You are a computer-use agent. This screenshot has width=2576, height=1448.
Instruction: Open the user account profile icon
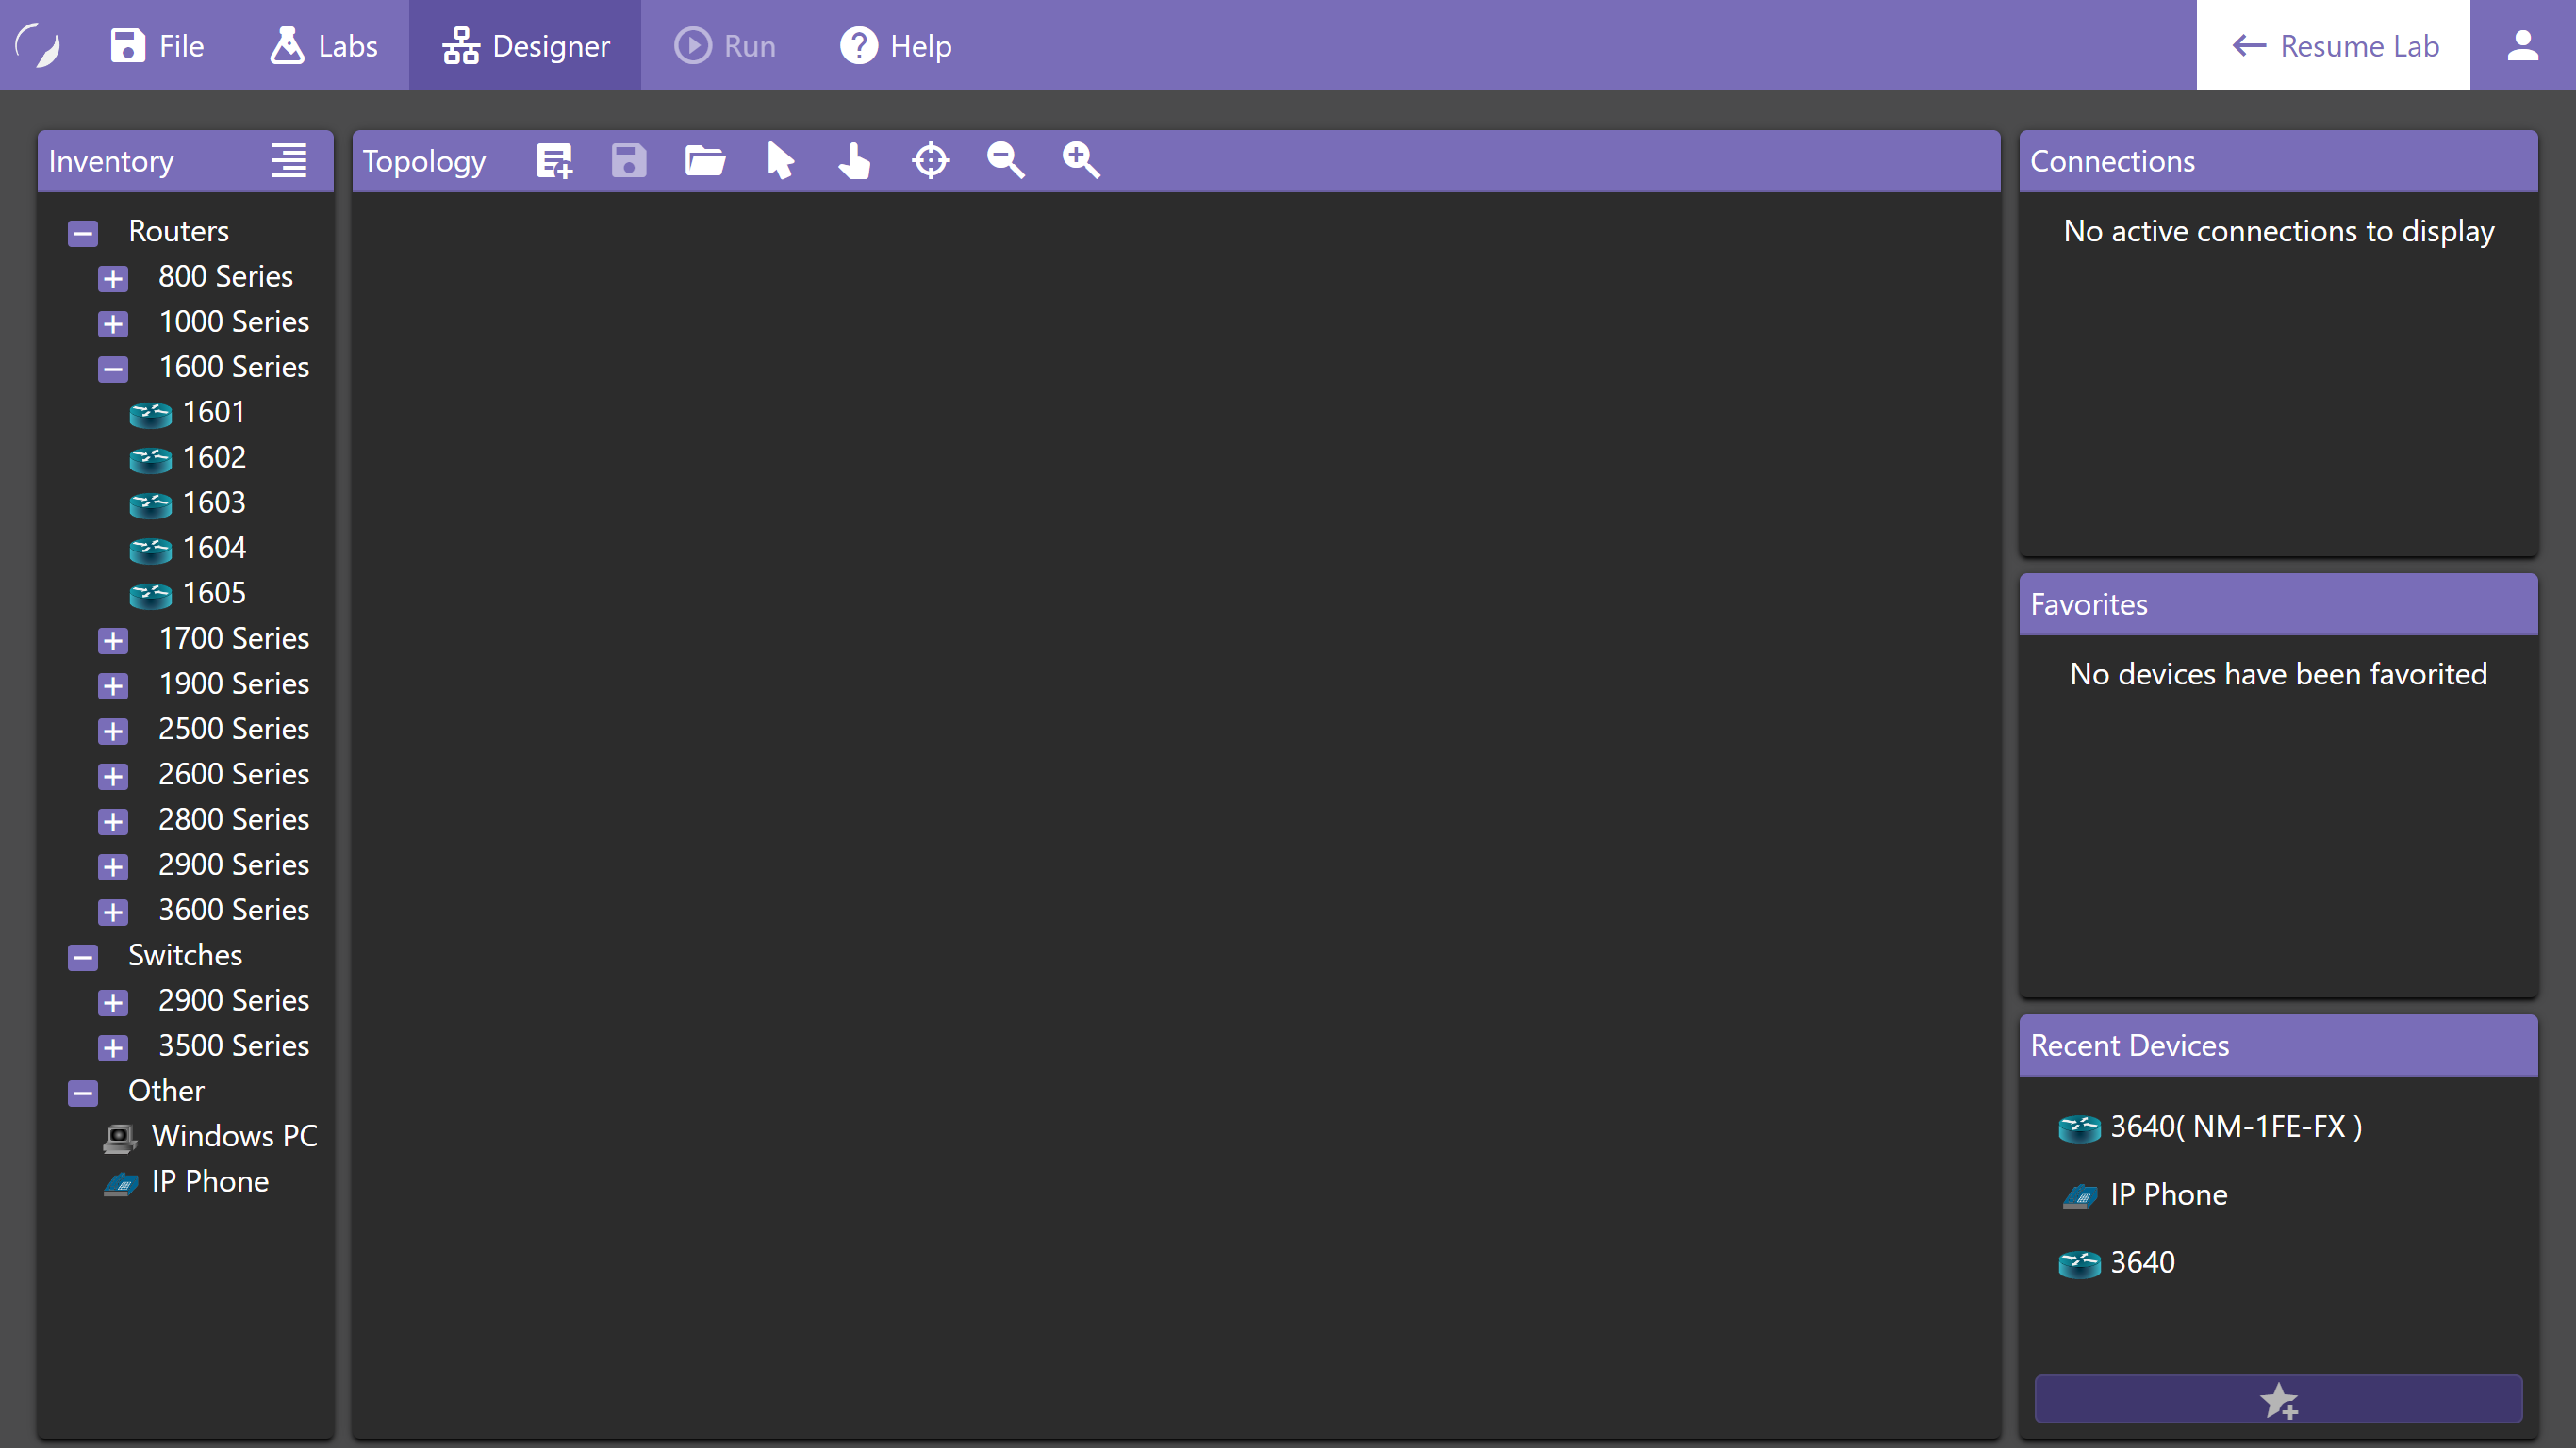(x=2522, y=45)
